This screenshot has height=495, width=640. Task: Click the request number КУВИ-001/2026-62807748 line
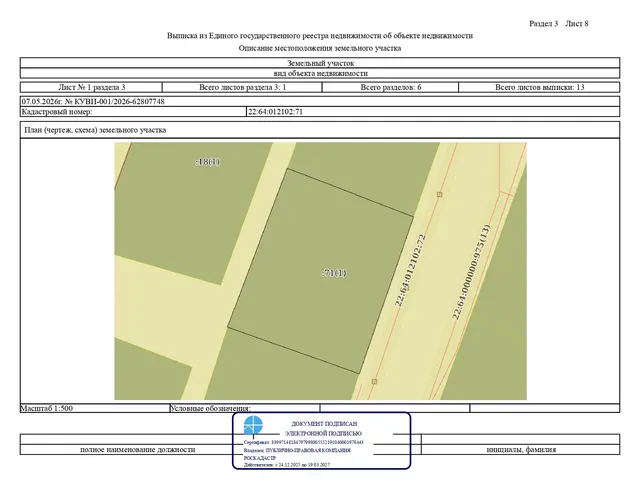coord(93,102)
